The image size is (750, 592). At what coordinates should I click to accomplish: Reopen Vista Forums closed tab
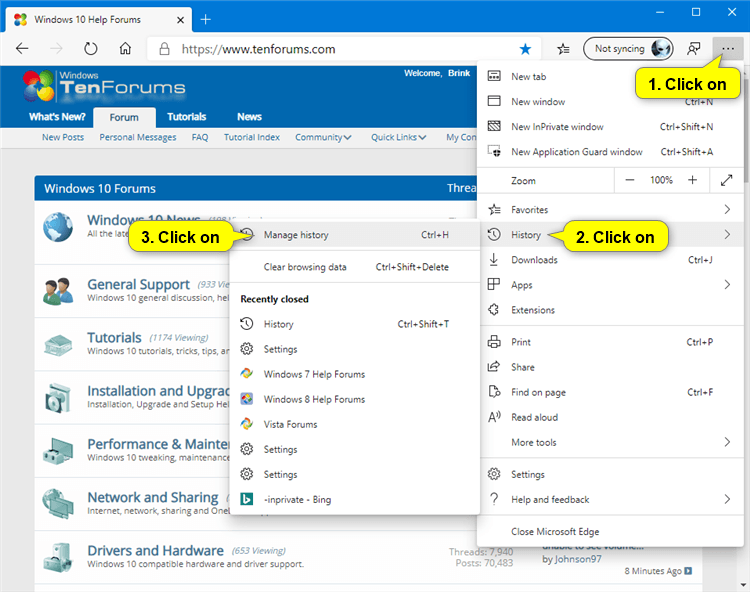355,424
